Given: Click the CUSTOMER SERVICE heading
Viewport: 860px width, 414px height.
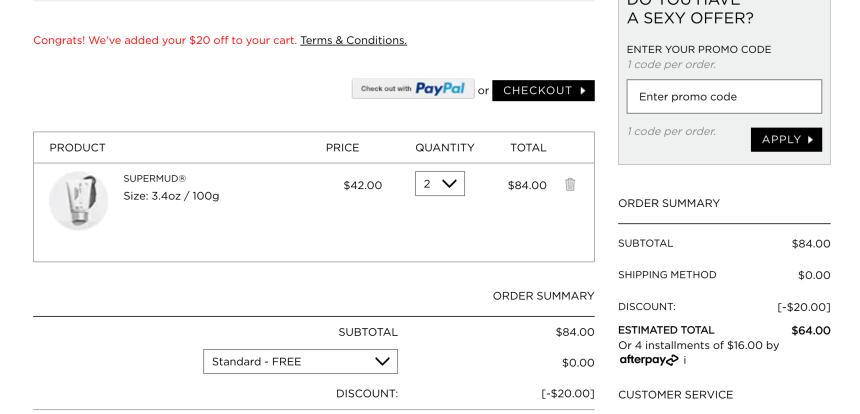Looking at the screenshot, I should point(676,395).
